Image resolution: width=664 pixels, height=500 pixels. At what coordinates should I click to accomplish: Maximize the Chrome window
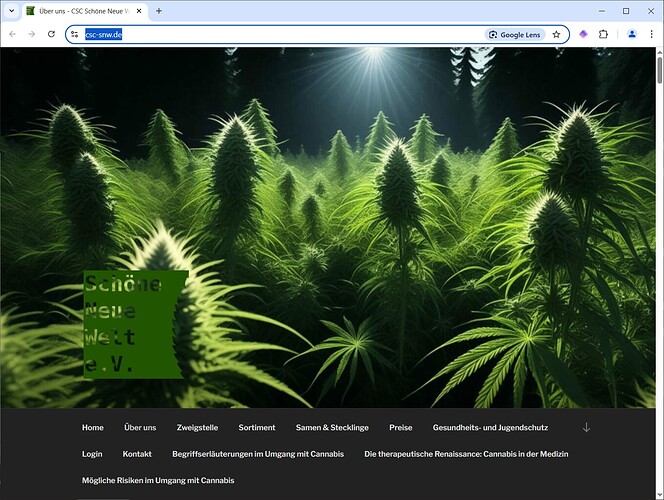[626, 11]
